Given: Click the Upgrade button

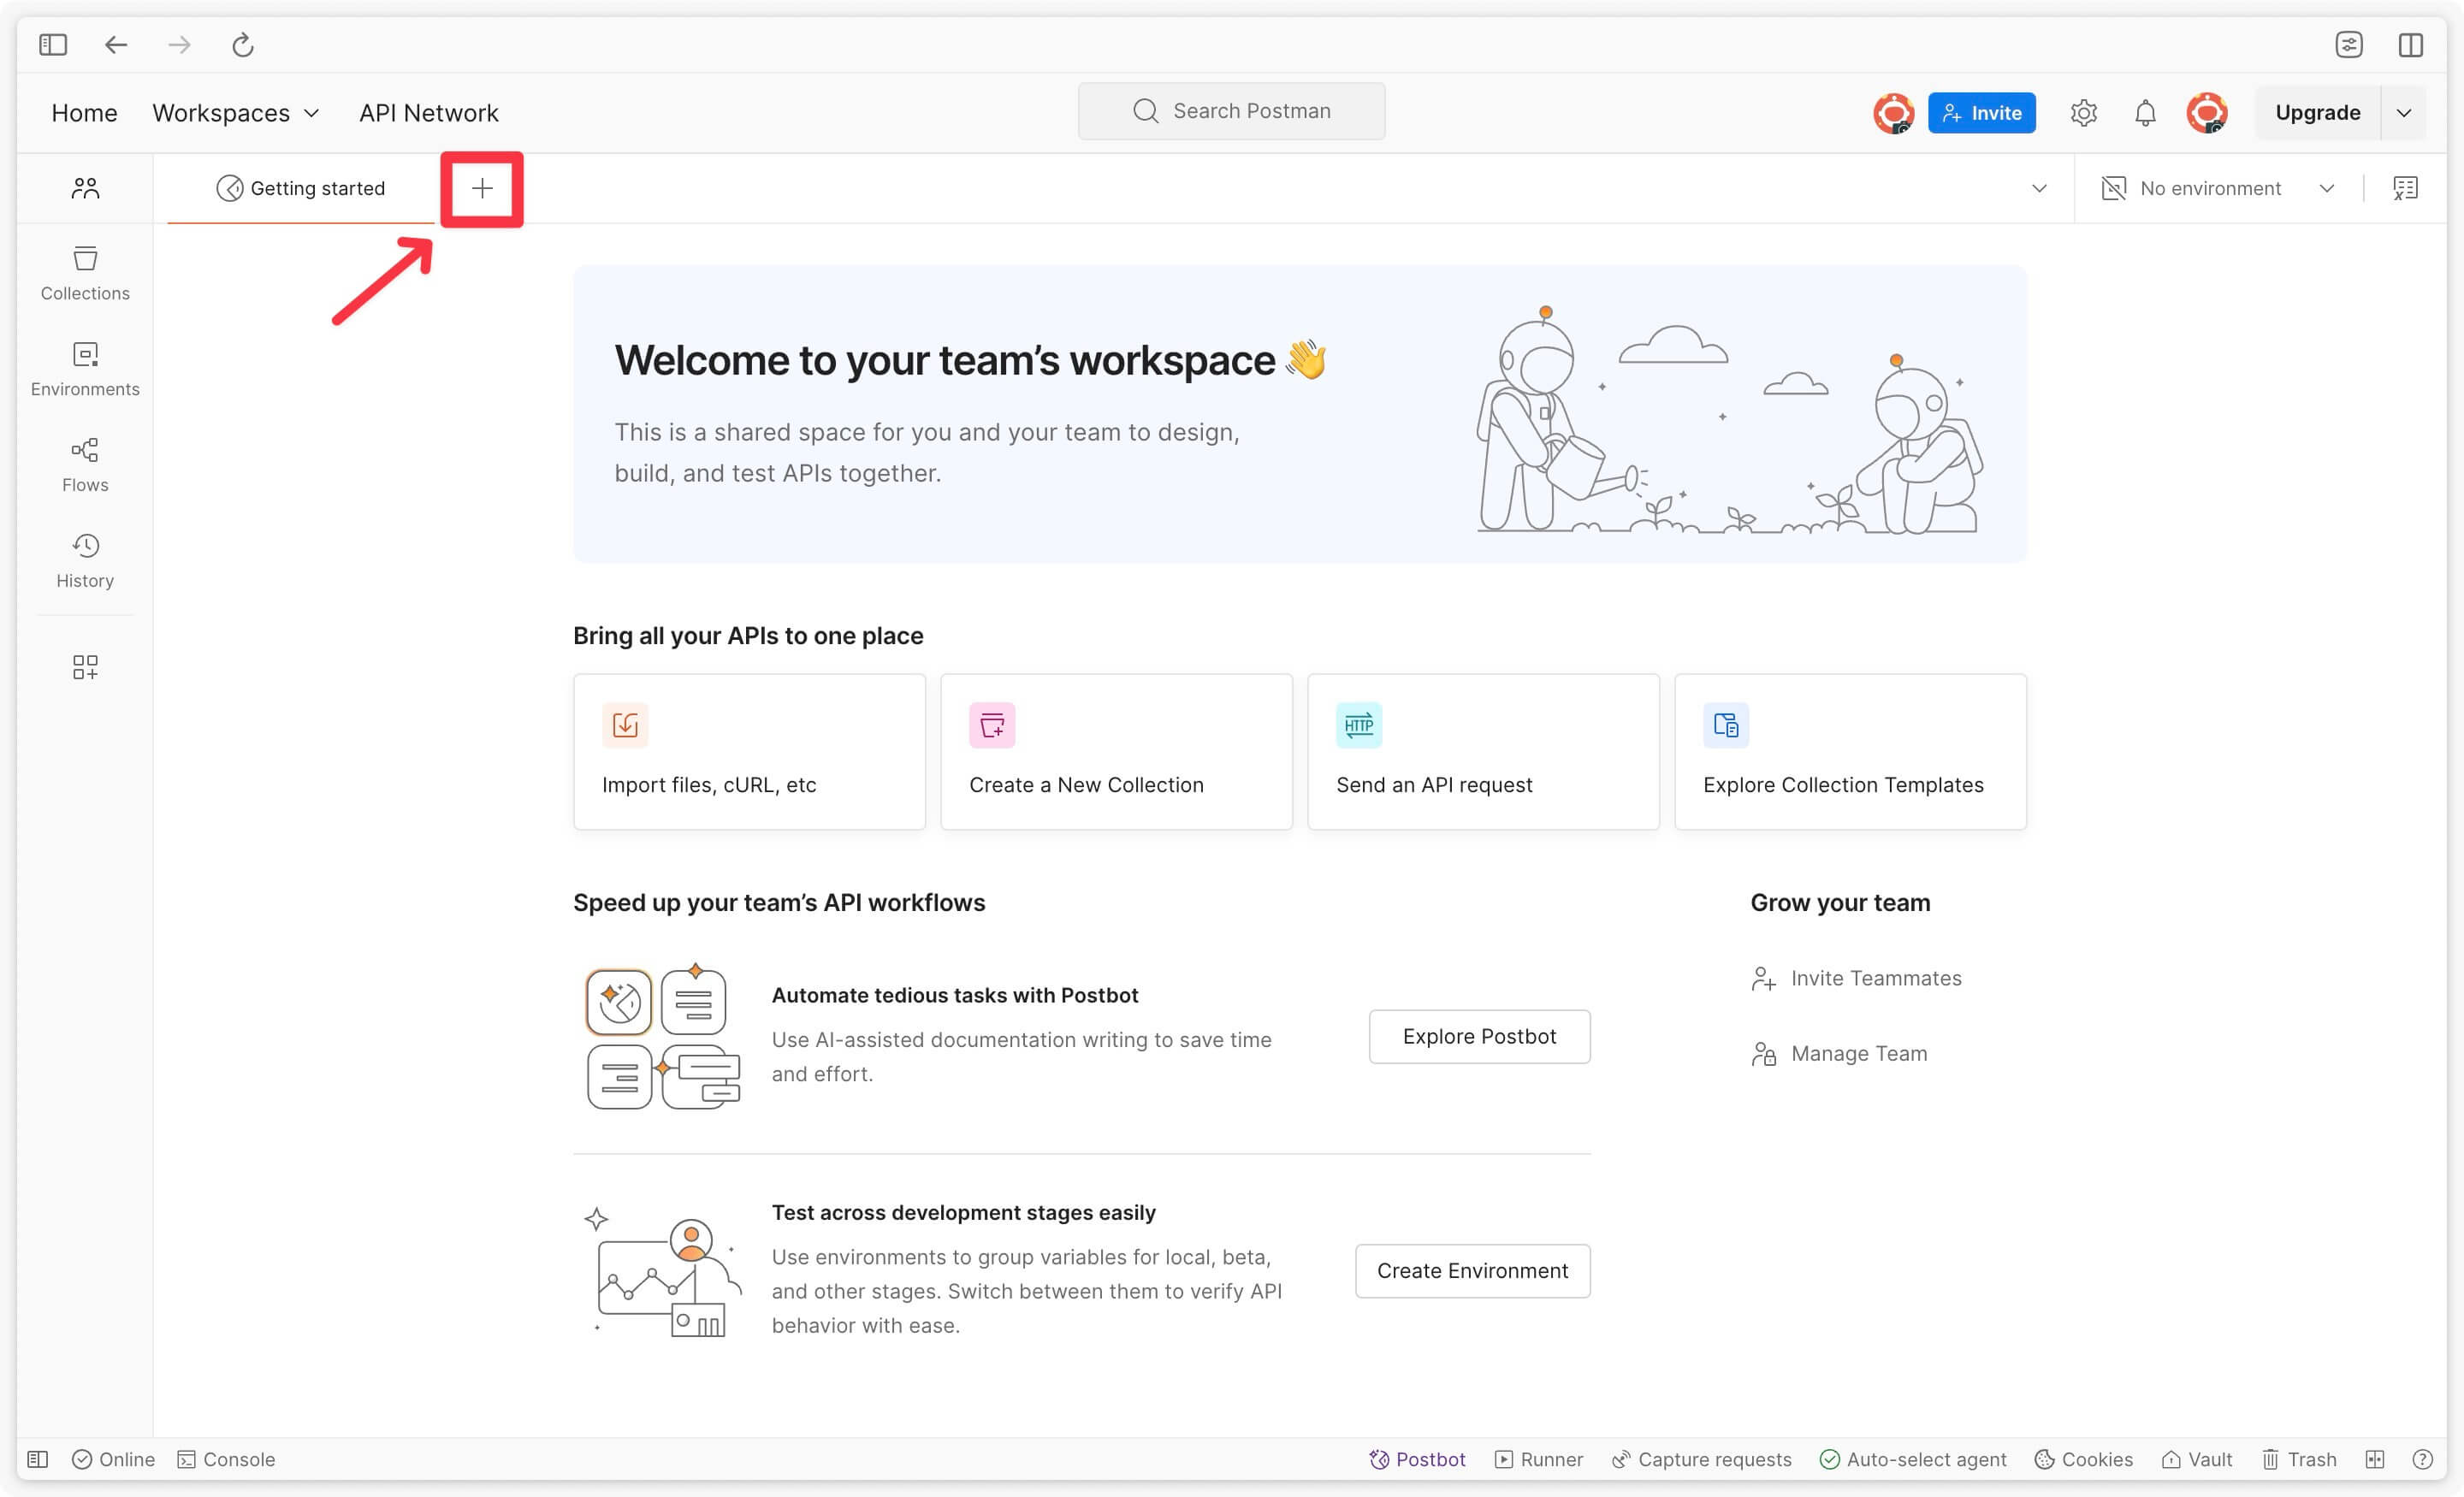Looking at the screenshot, I should point(2318,113).
